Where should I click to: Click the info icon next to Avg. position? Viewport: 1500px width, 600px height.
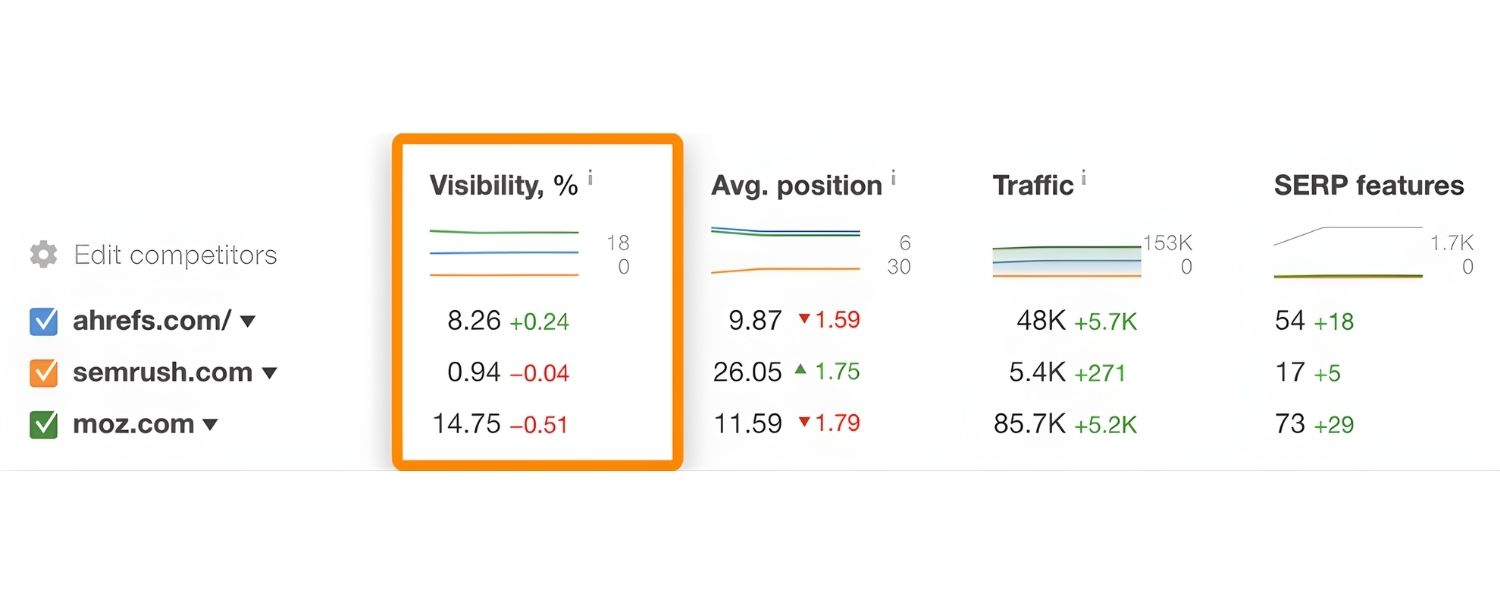[x=893, y=179]
